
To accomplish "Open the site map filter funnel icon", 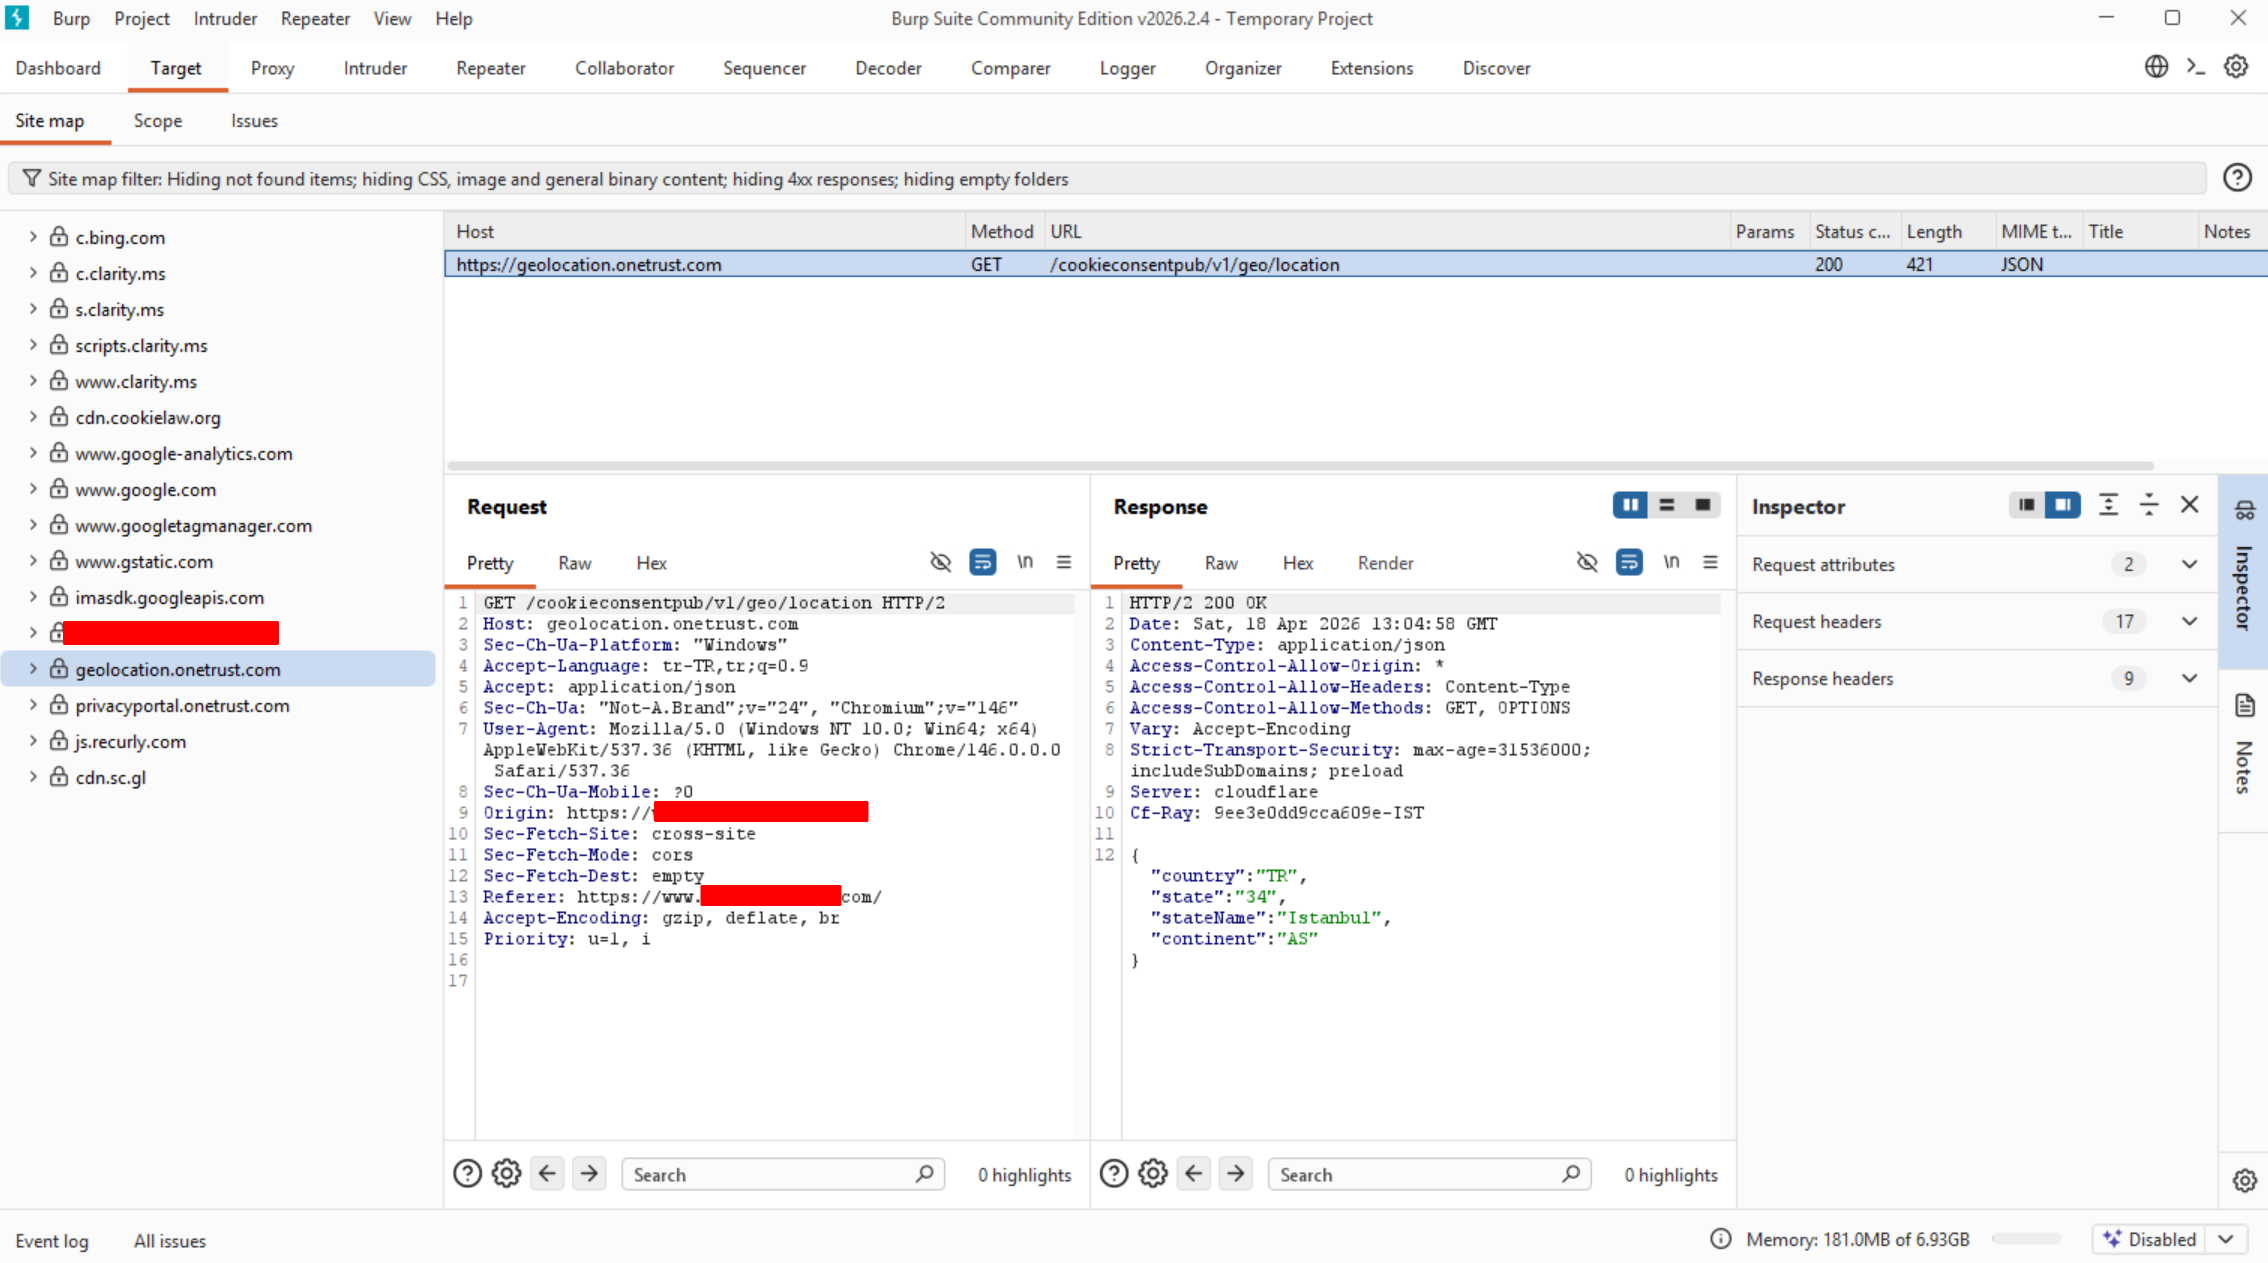I will pos(32,178).
